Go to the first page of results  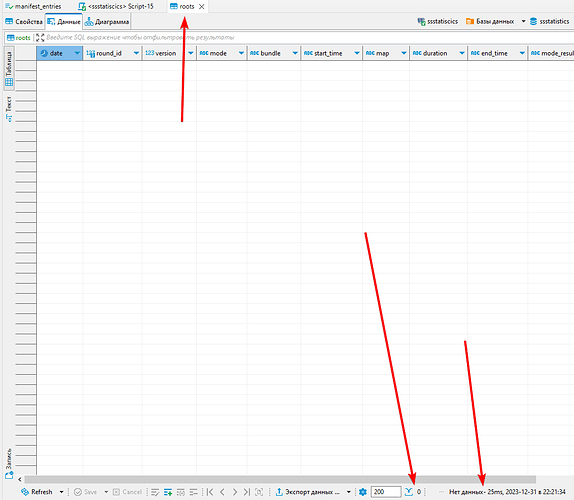[210, 492]
